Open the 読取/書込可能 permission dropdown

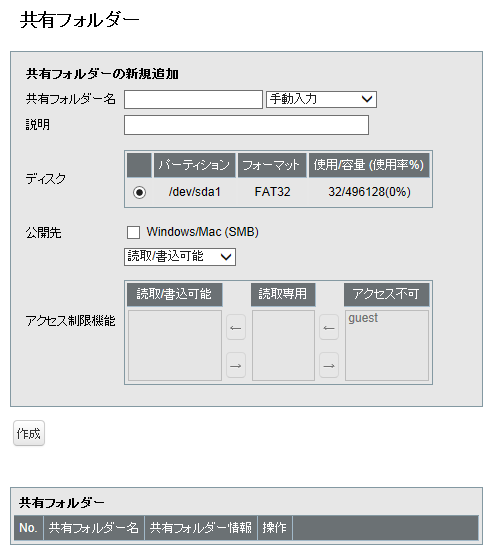180,257
